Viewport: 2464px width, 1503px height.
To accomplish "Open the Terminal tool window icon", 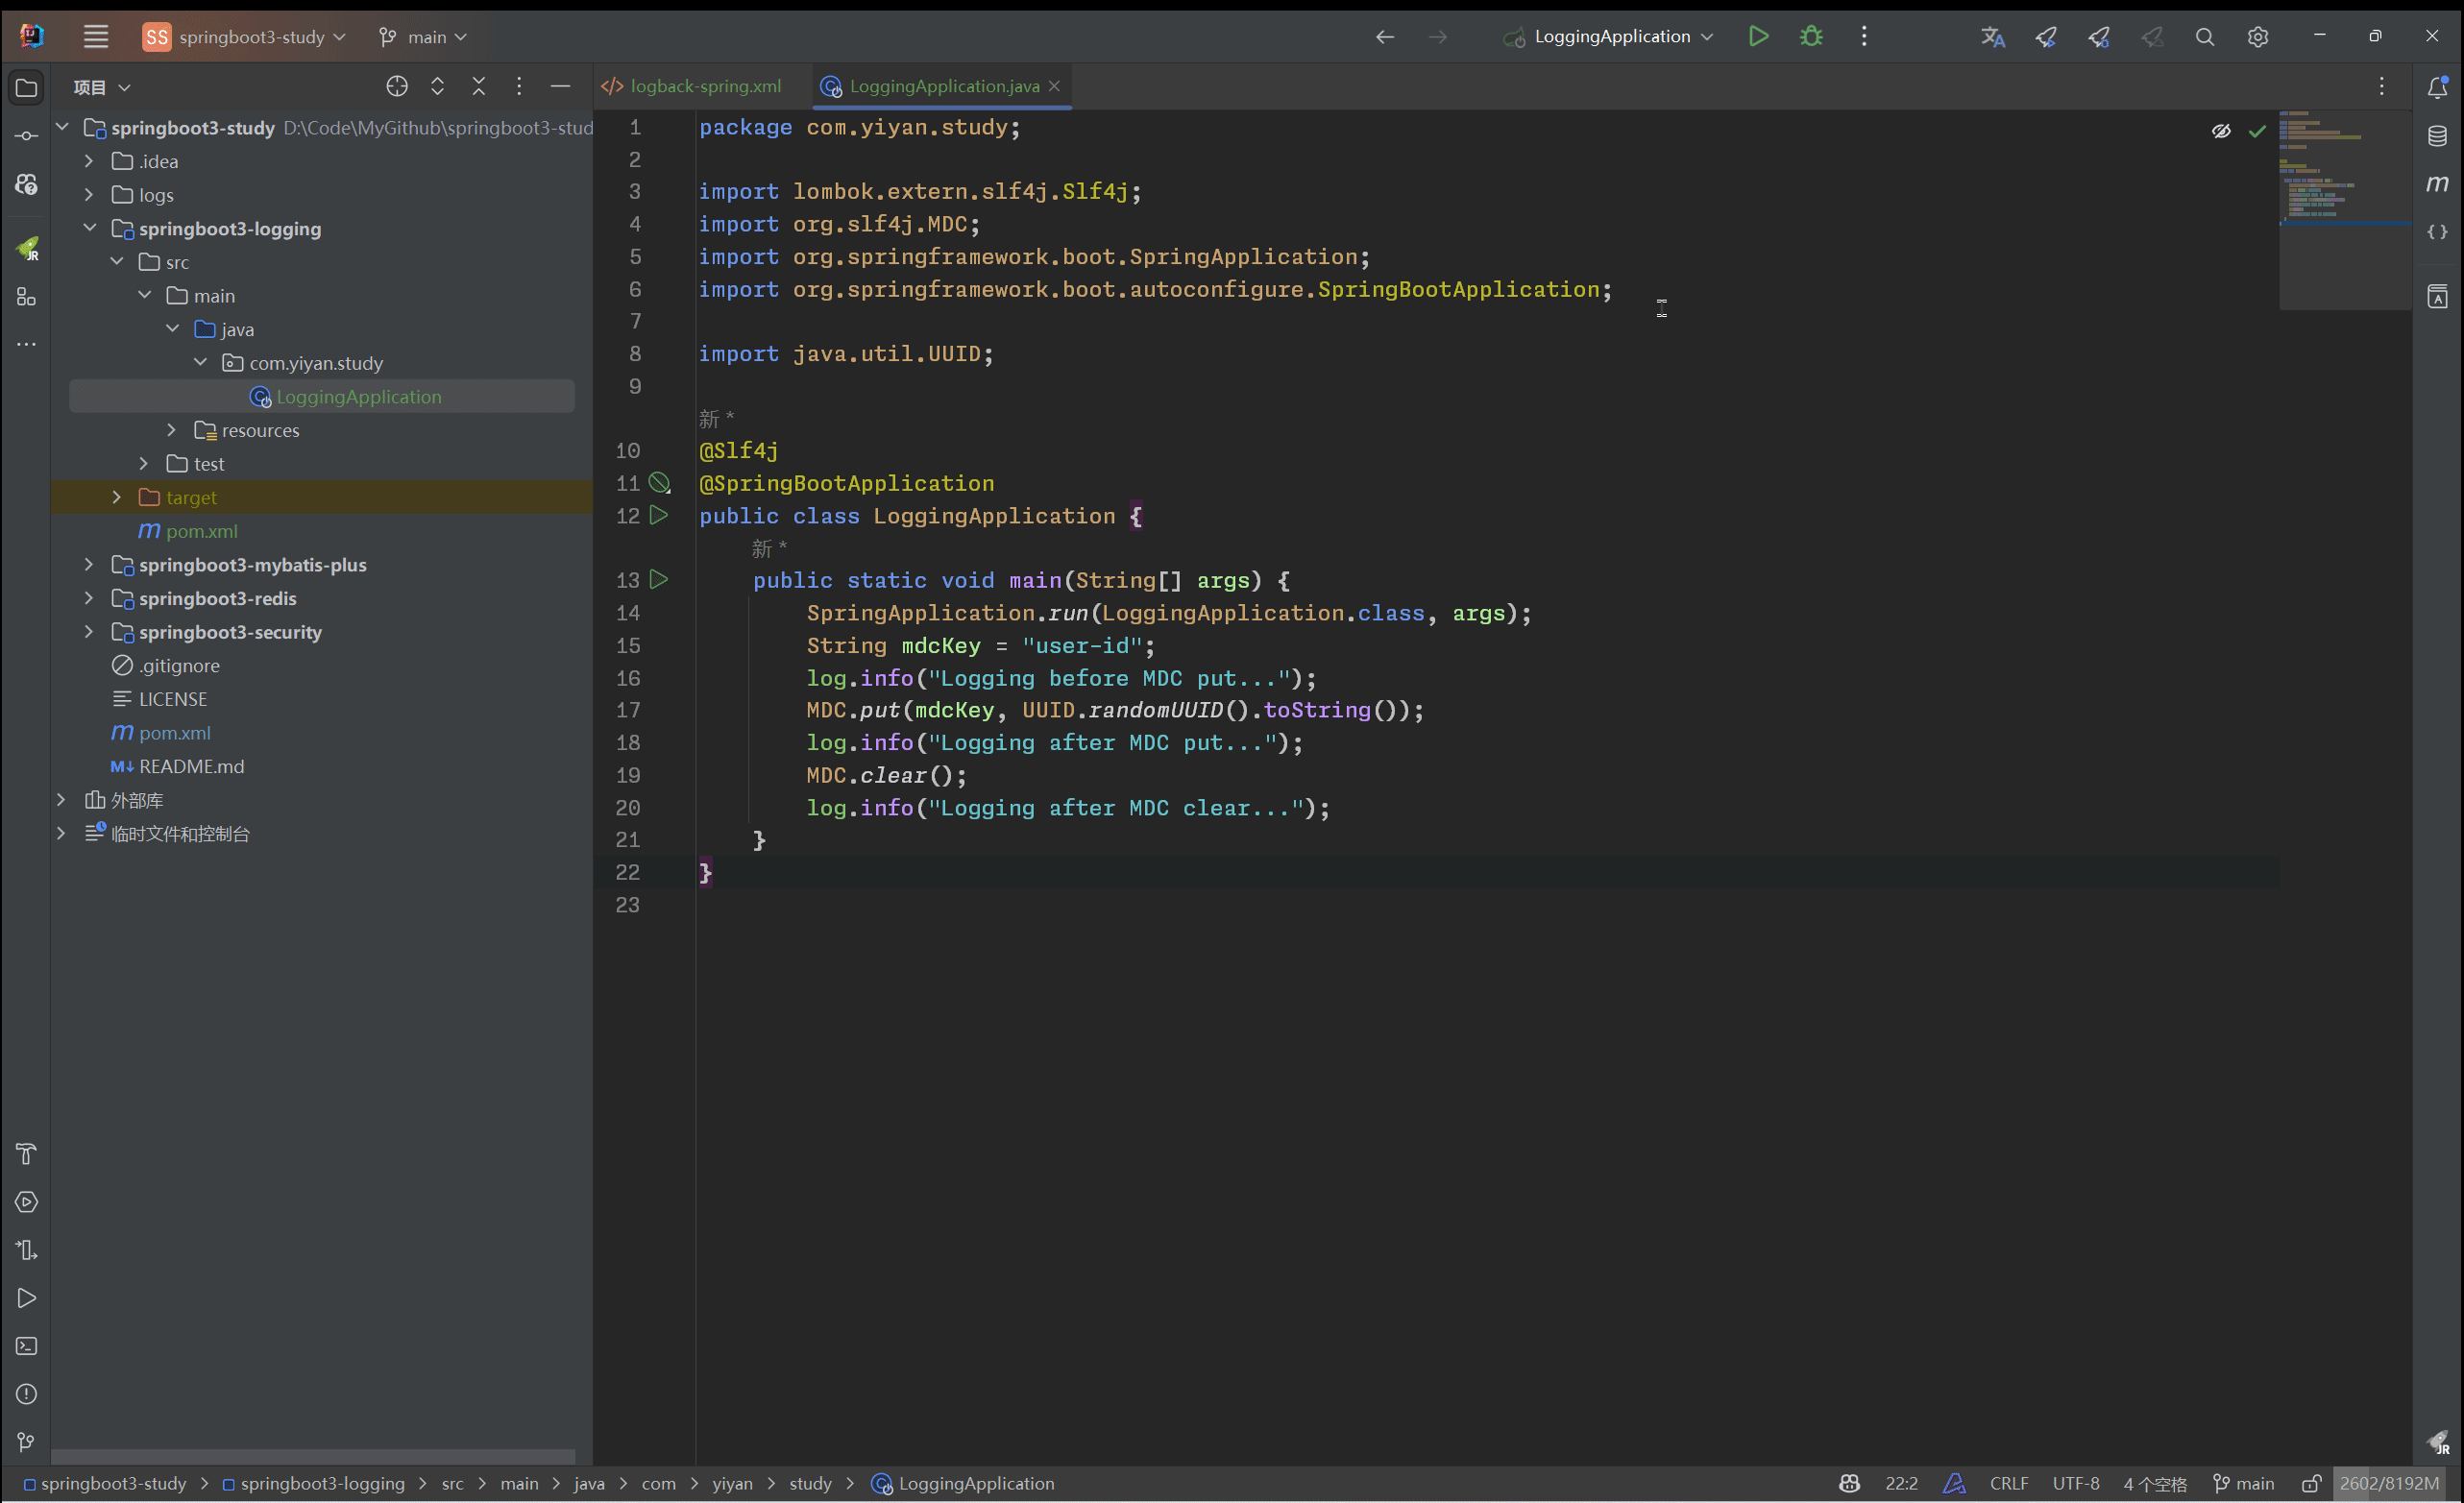I will (27, 1346).
